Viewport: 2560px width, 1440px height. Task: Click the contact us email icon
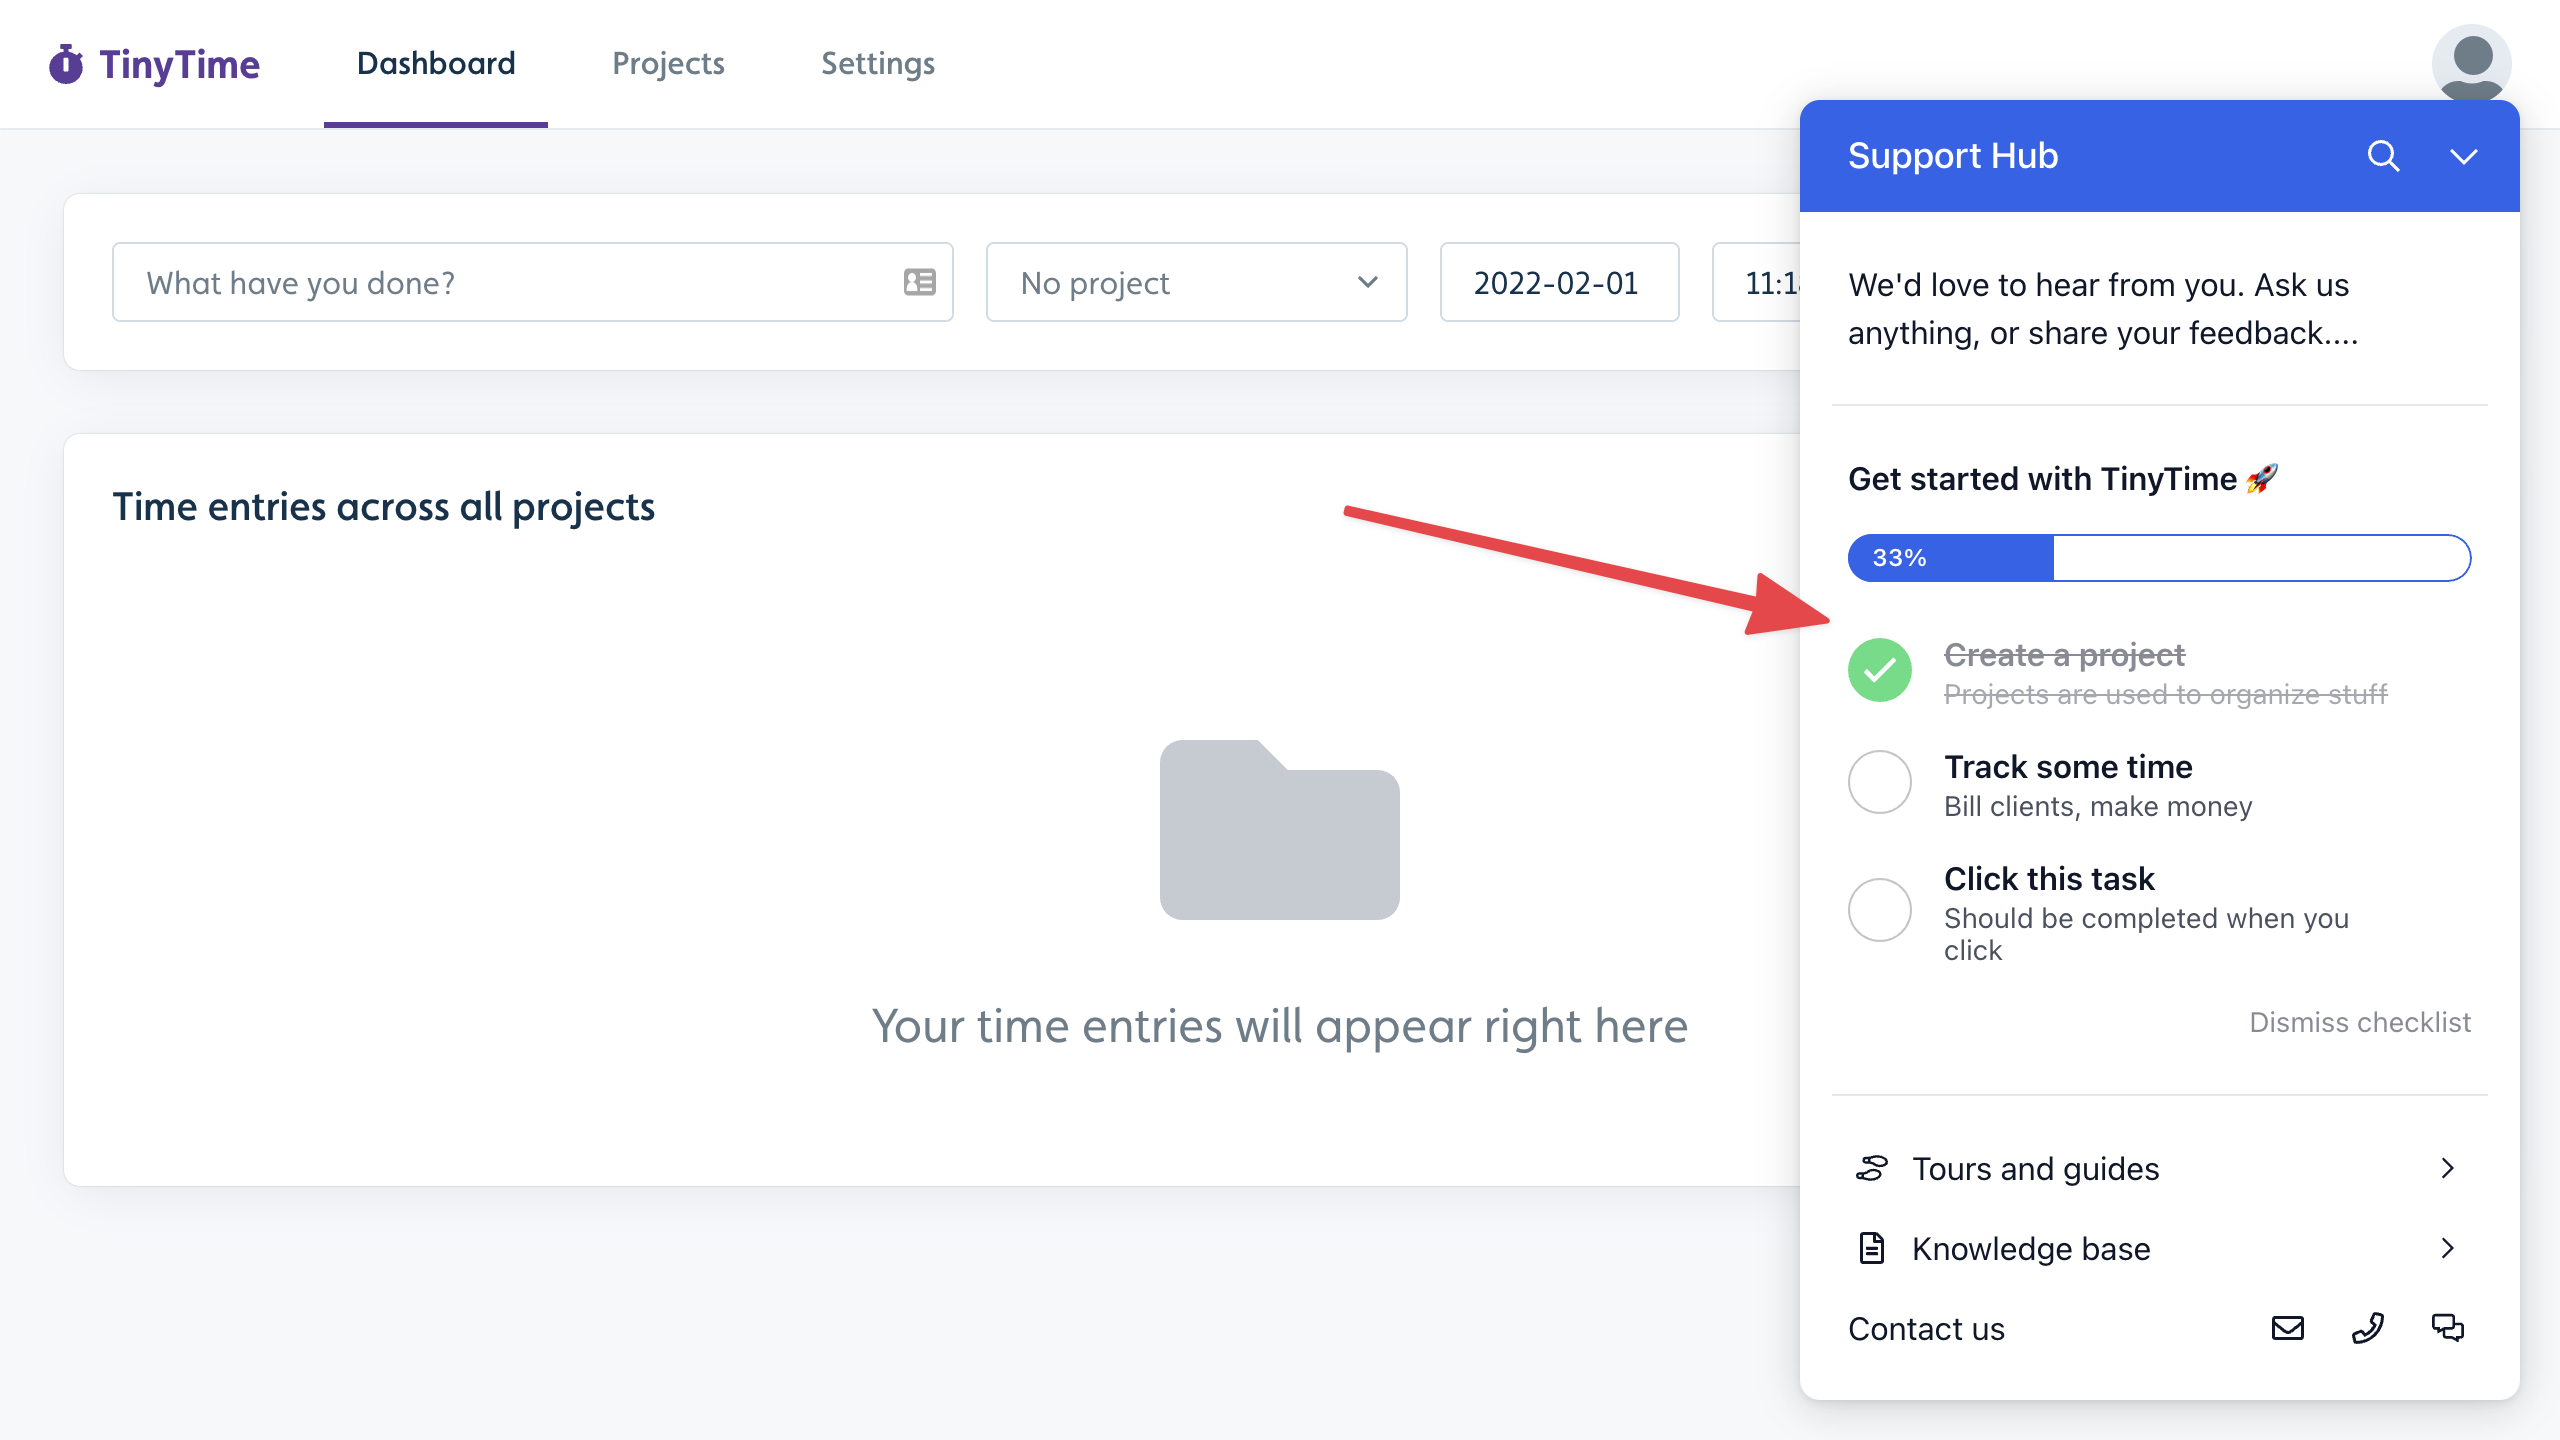coord(2289,1327)
